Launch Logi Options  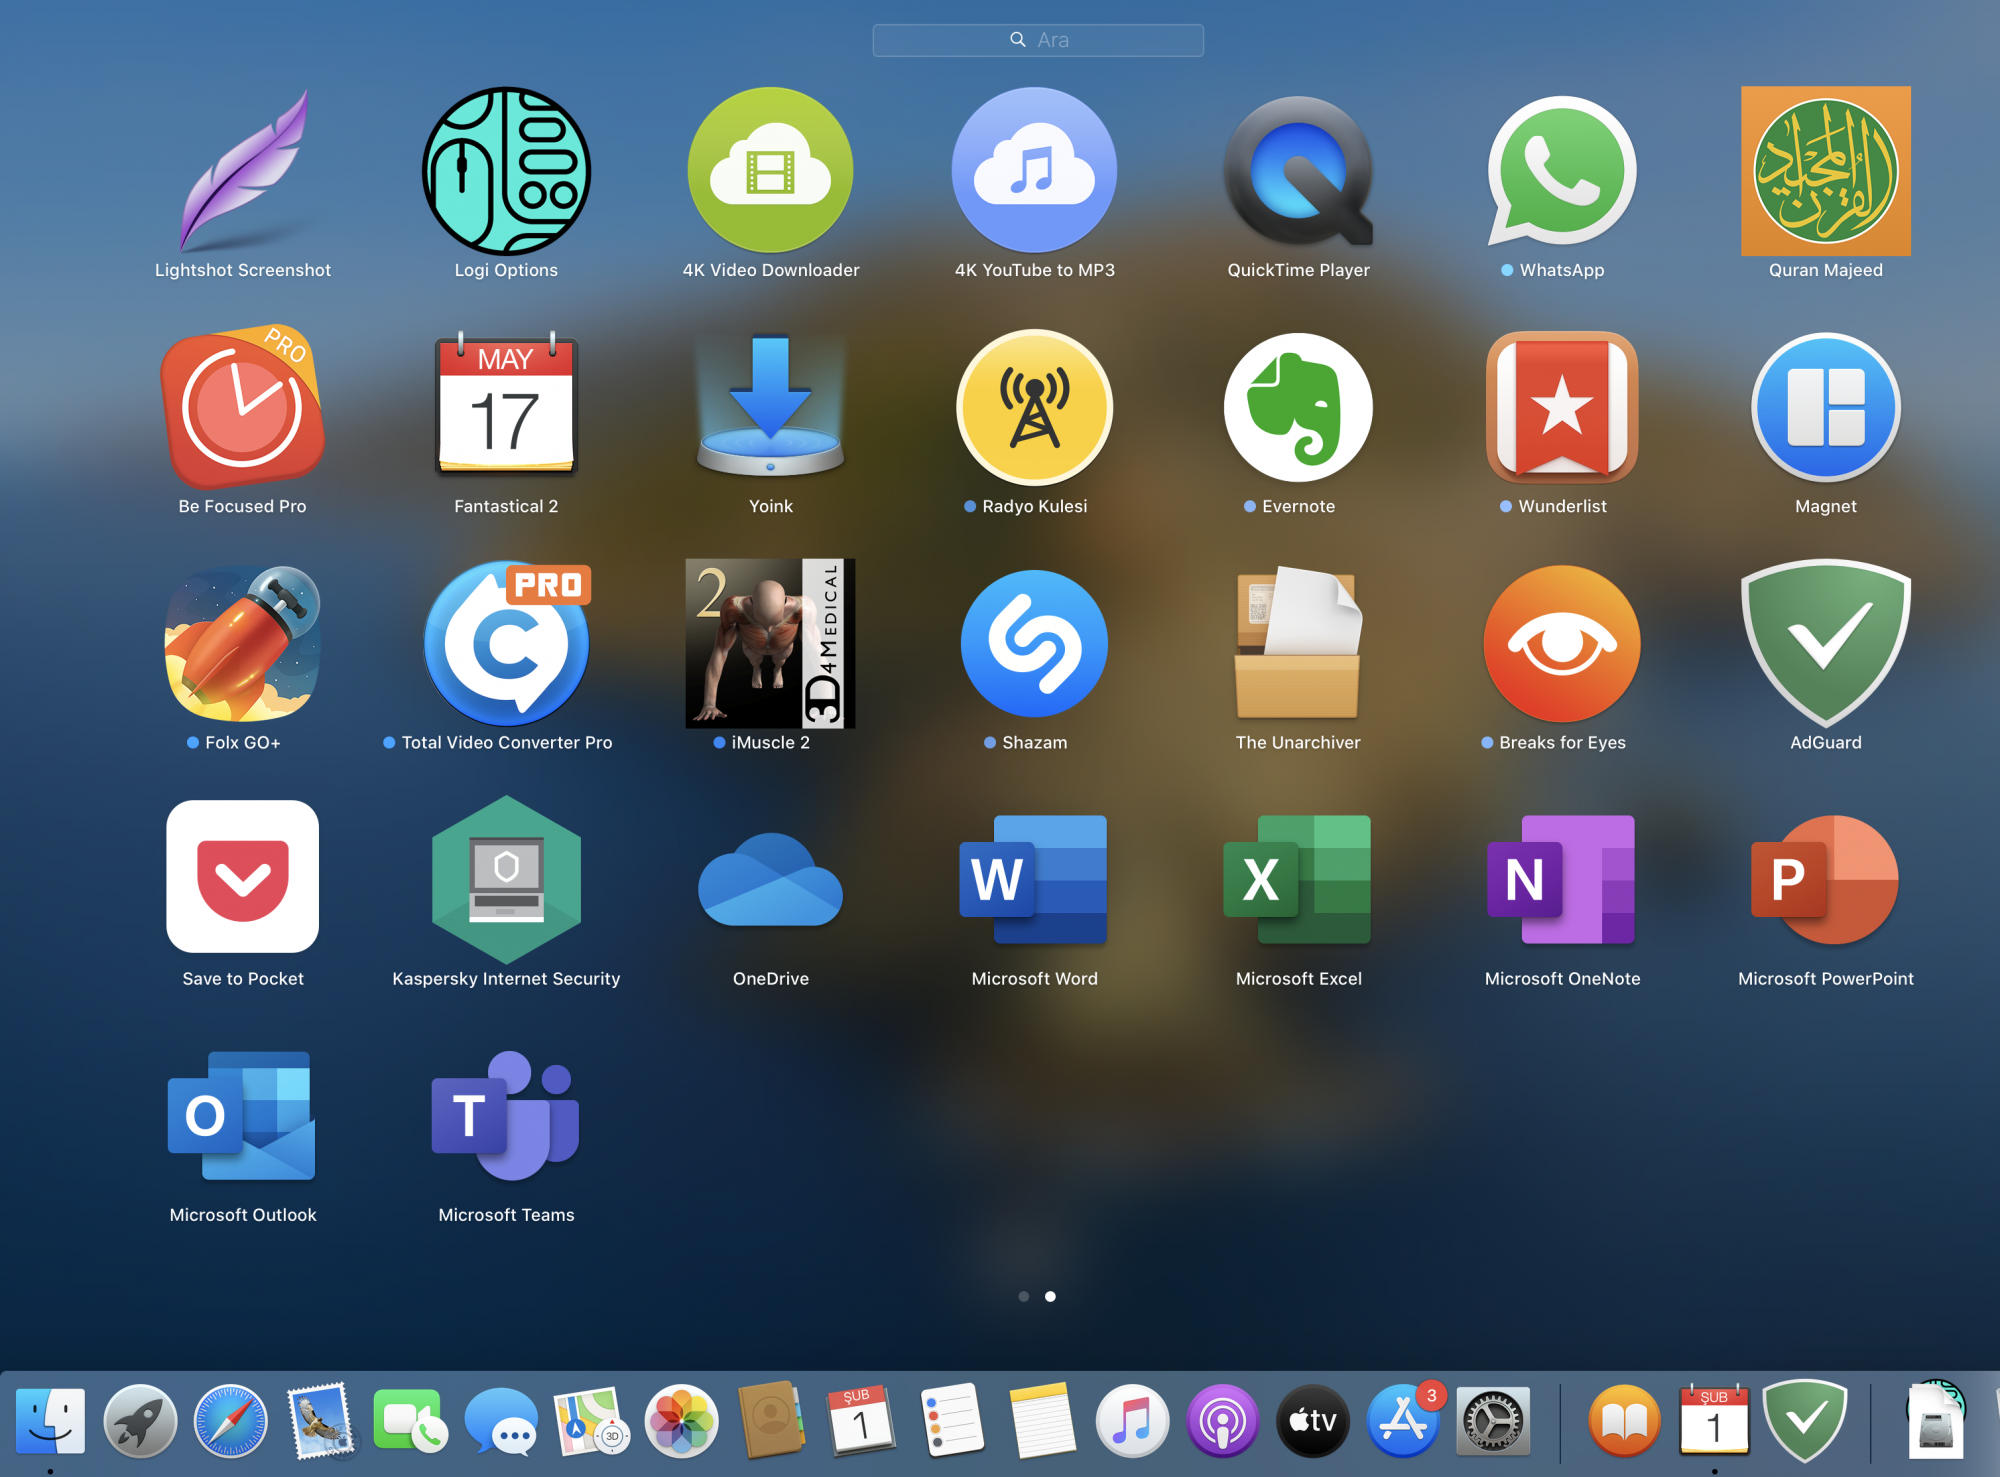(x=506, y=170)
